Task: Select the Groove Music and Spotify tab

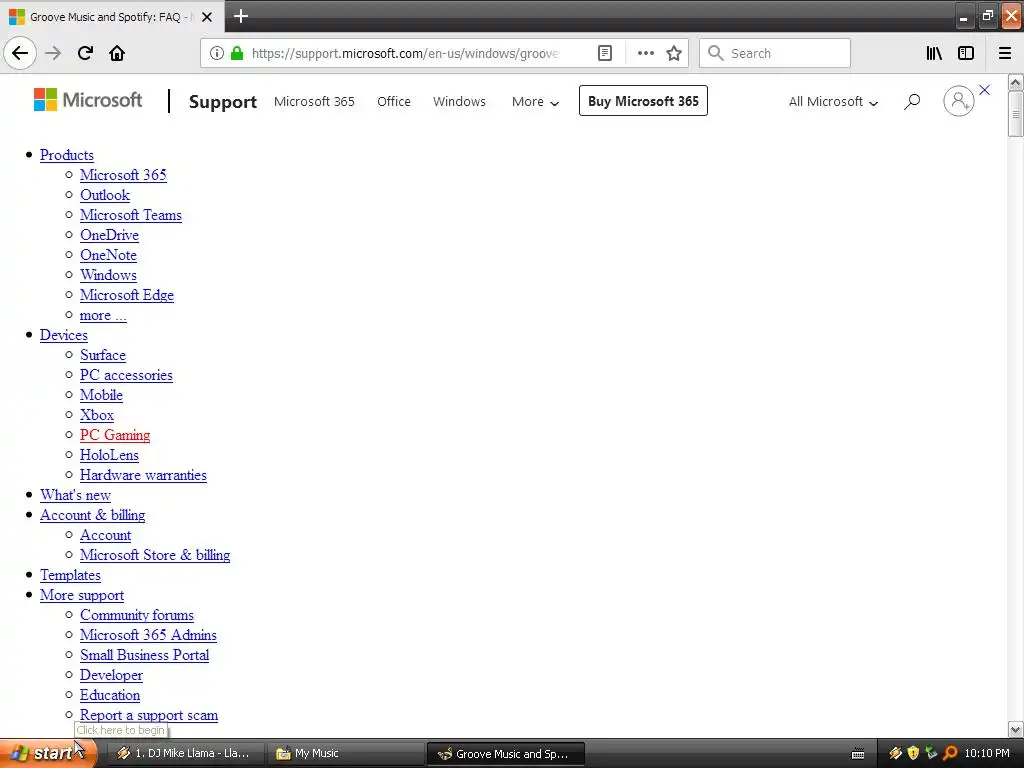Action: click(x=111, y=17)
